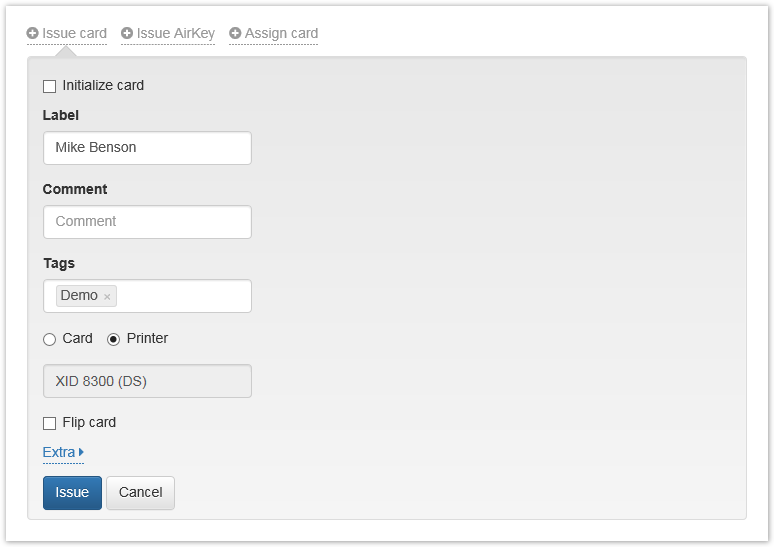Click the plus icon beside Issue AirKey
The width and height of the screenshot is (774, 547).
127,33
